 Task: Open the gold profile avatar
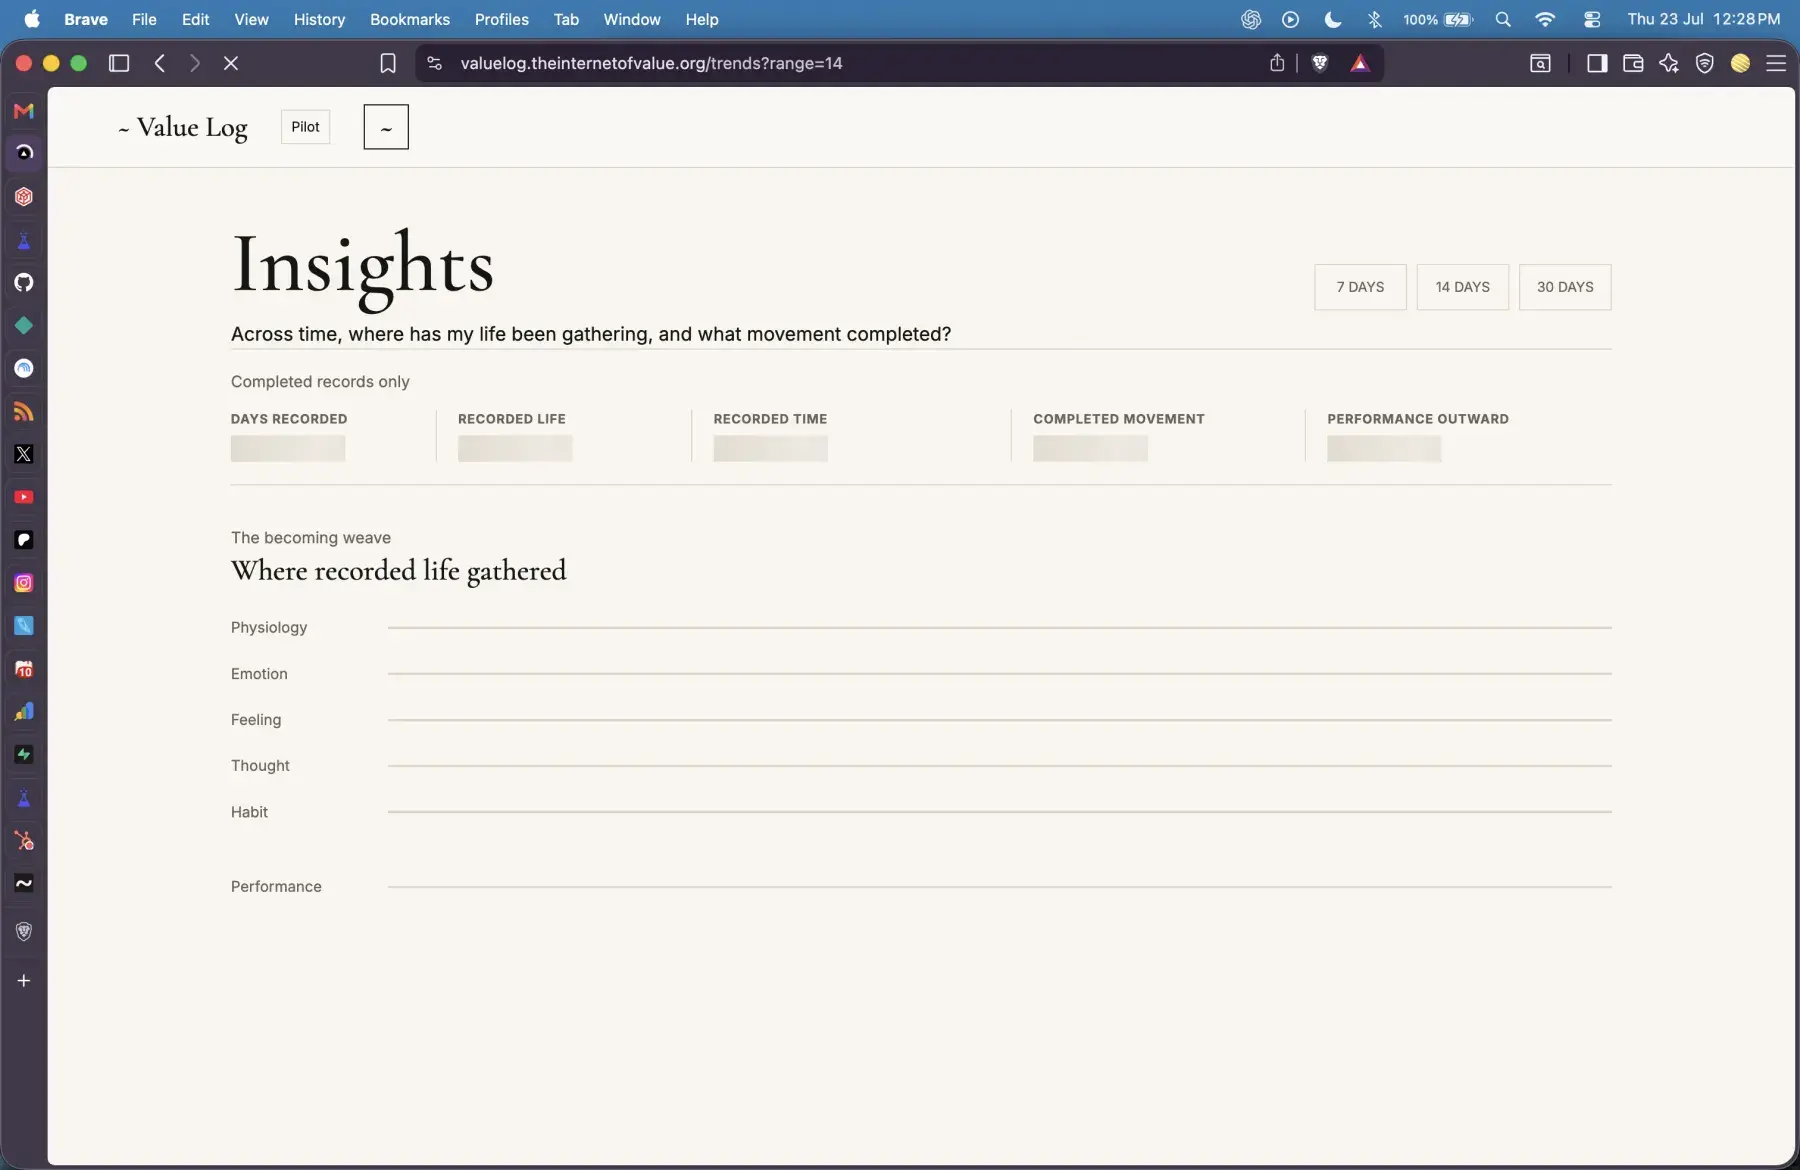1741,63
